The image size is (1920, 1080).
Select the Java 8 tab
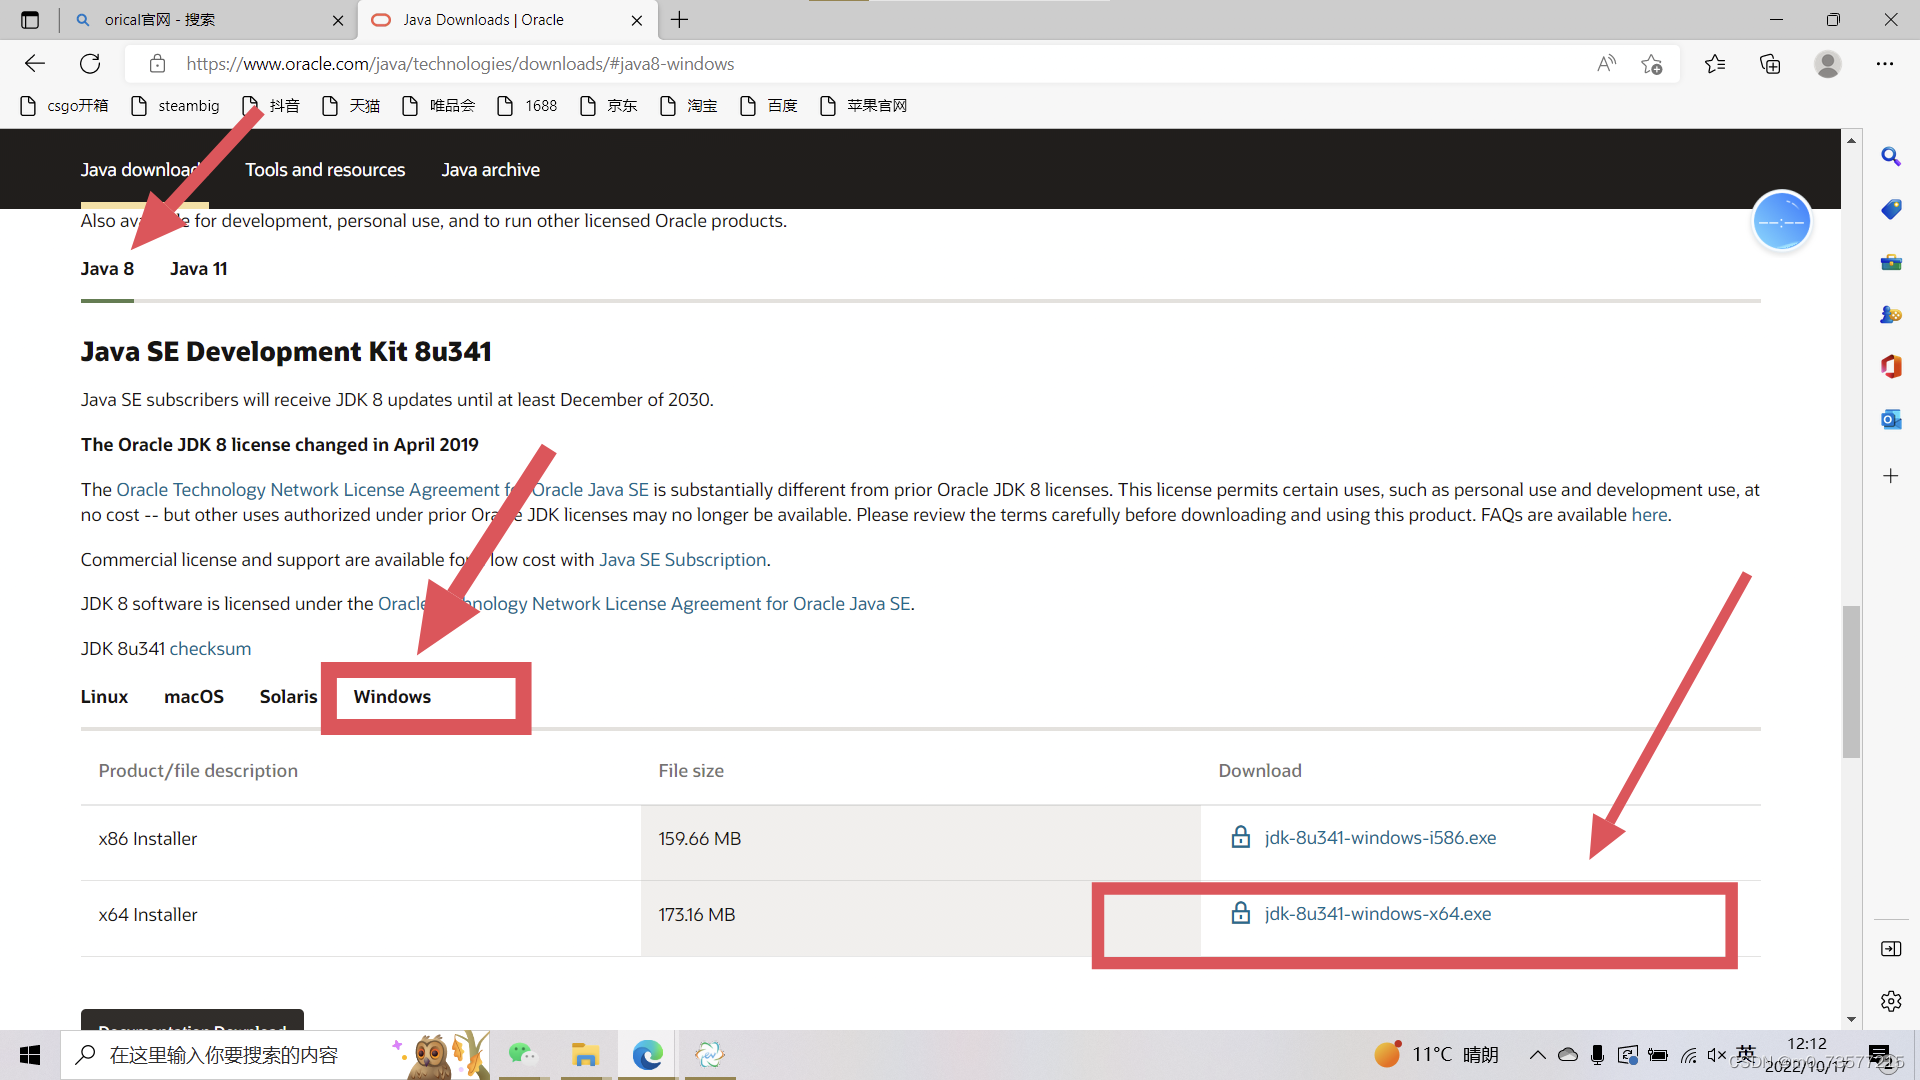tap(107, 269)
